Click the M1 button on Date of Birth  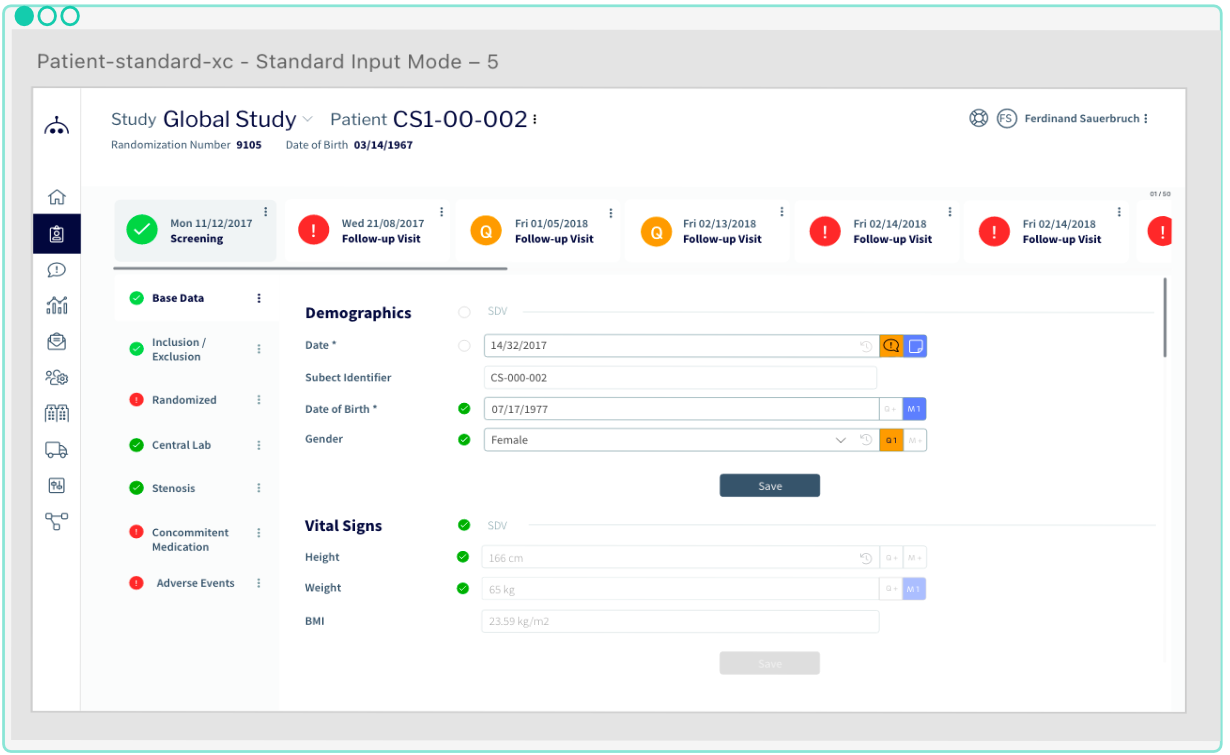point(914,409)
